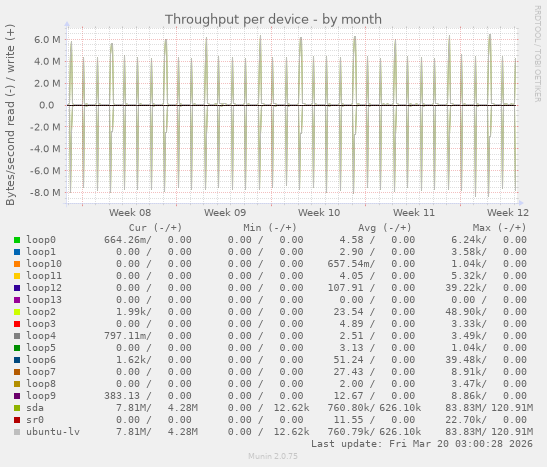Click loop12 max read value 39.22k
This screenshot has width=547, height=467.
[466, 288]
